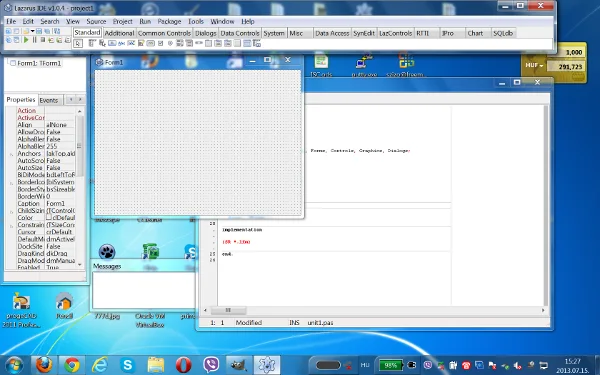Click the clDefault color swatch in the Color property
Viewport: 600px width, 375px height.
click(49, 217)
